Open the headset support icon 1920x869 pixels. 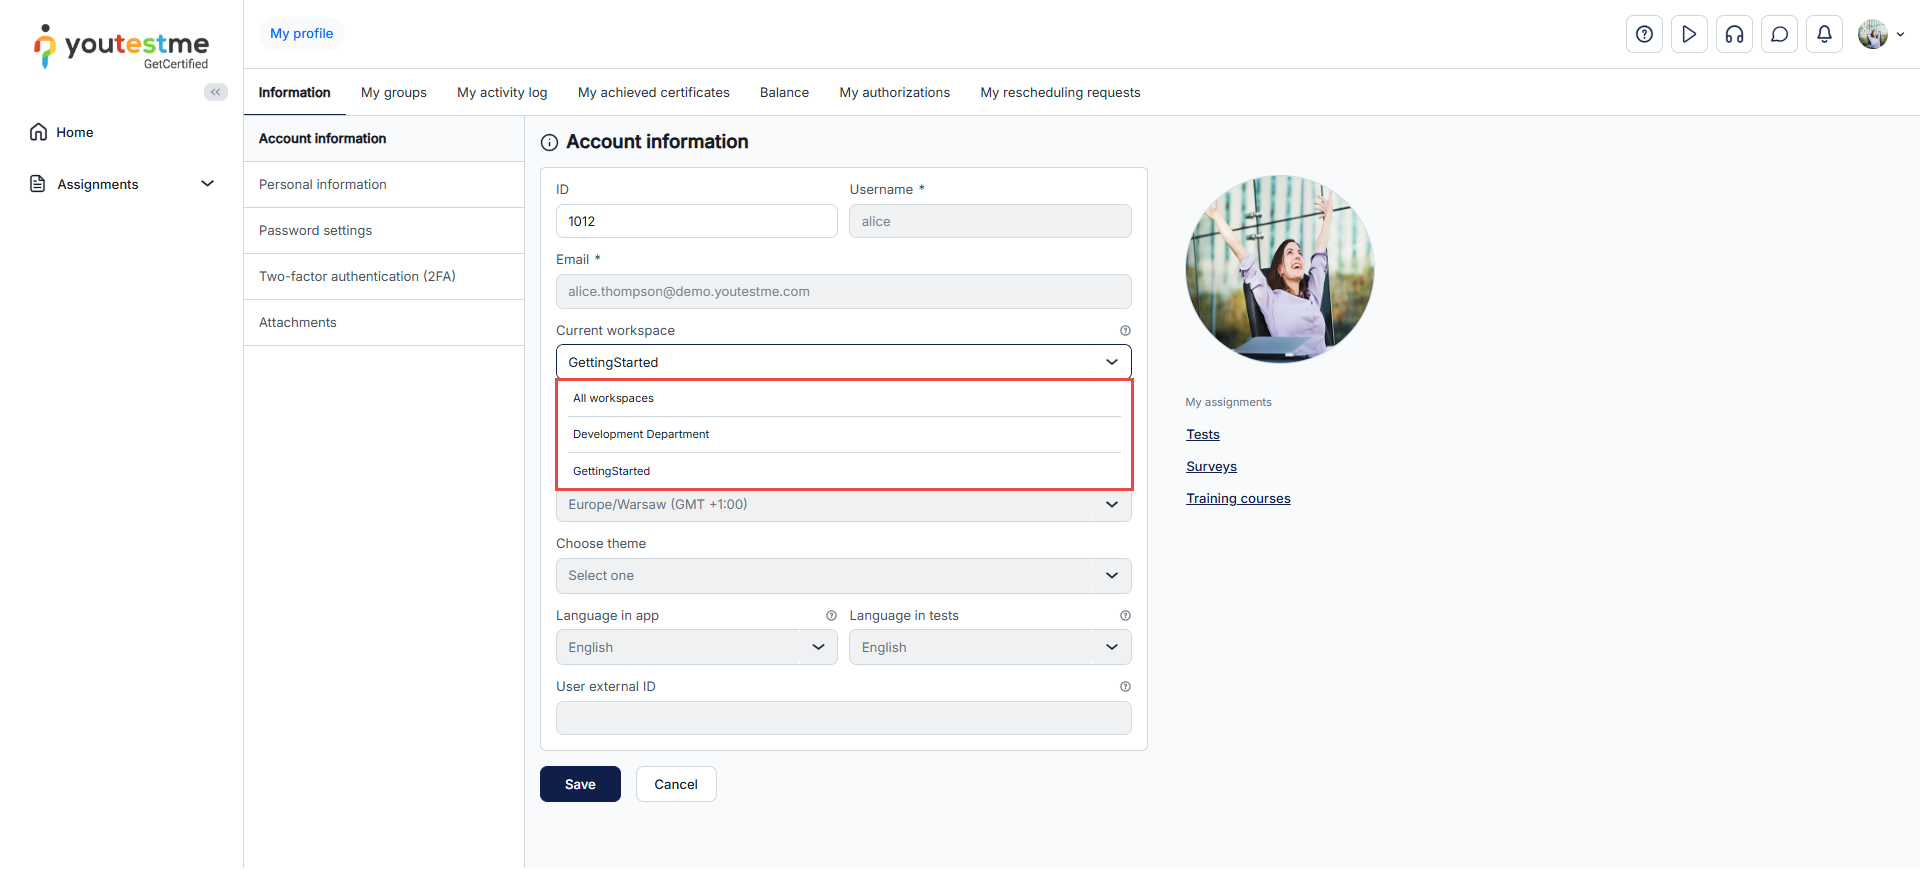[x=1734, y=34]
